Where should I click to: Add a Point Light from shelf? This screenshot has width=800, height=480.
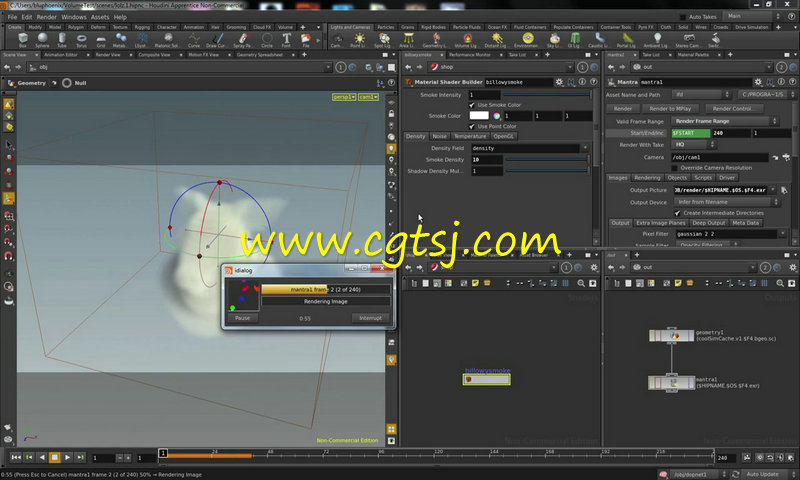[359, 40]
